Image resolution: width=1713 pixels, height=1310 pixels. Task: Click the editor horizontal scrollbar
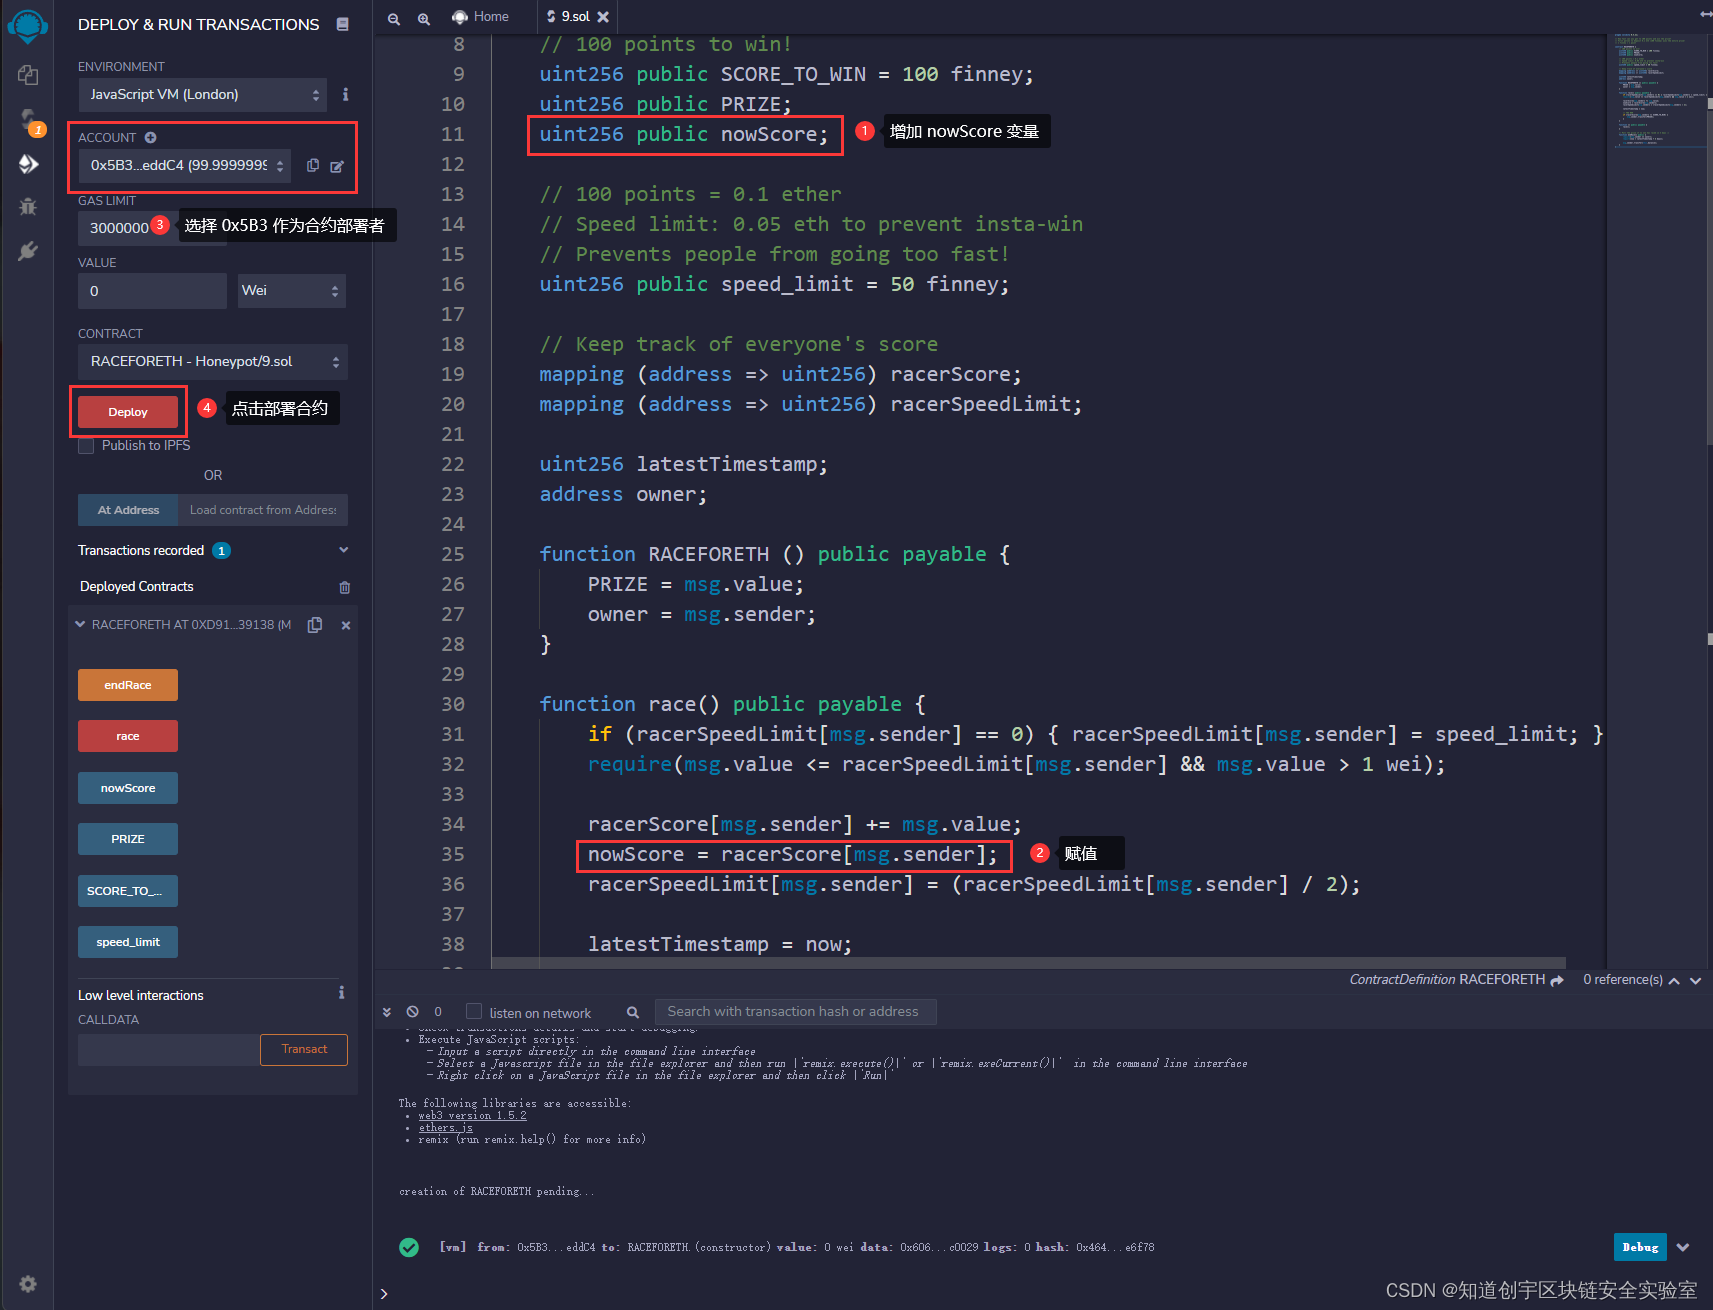(x=1028, y=964)
